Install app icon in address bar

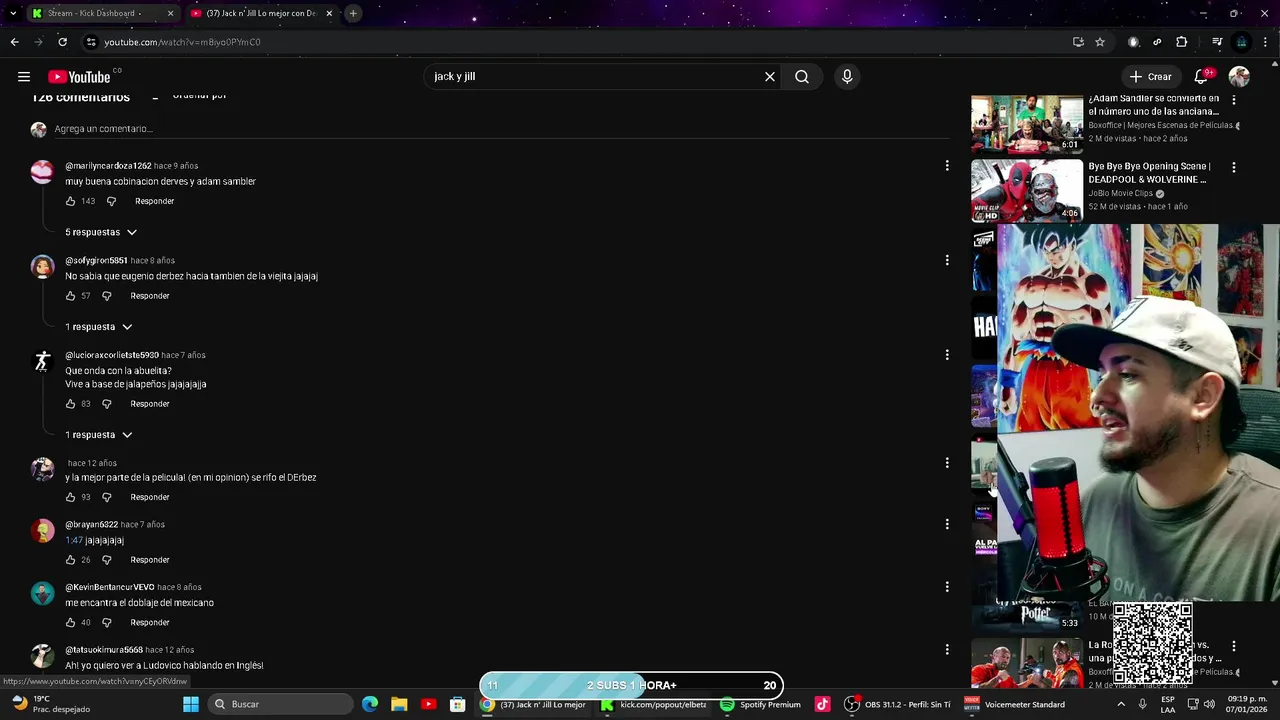(1078, 42)
